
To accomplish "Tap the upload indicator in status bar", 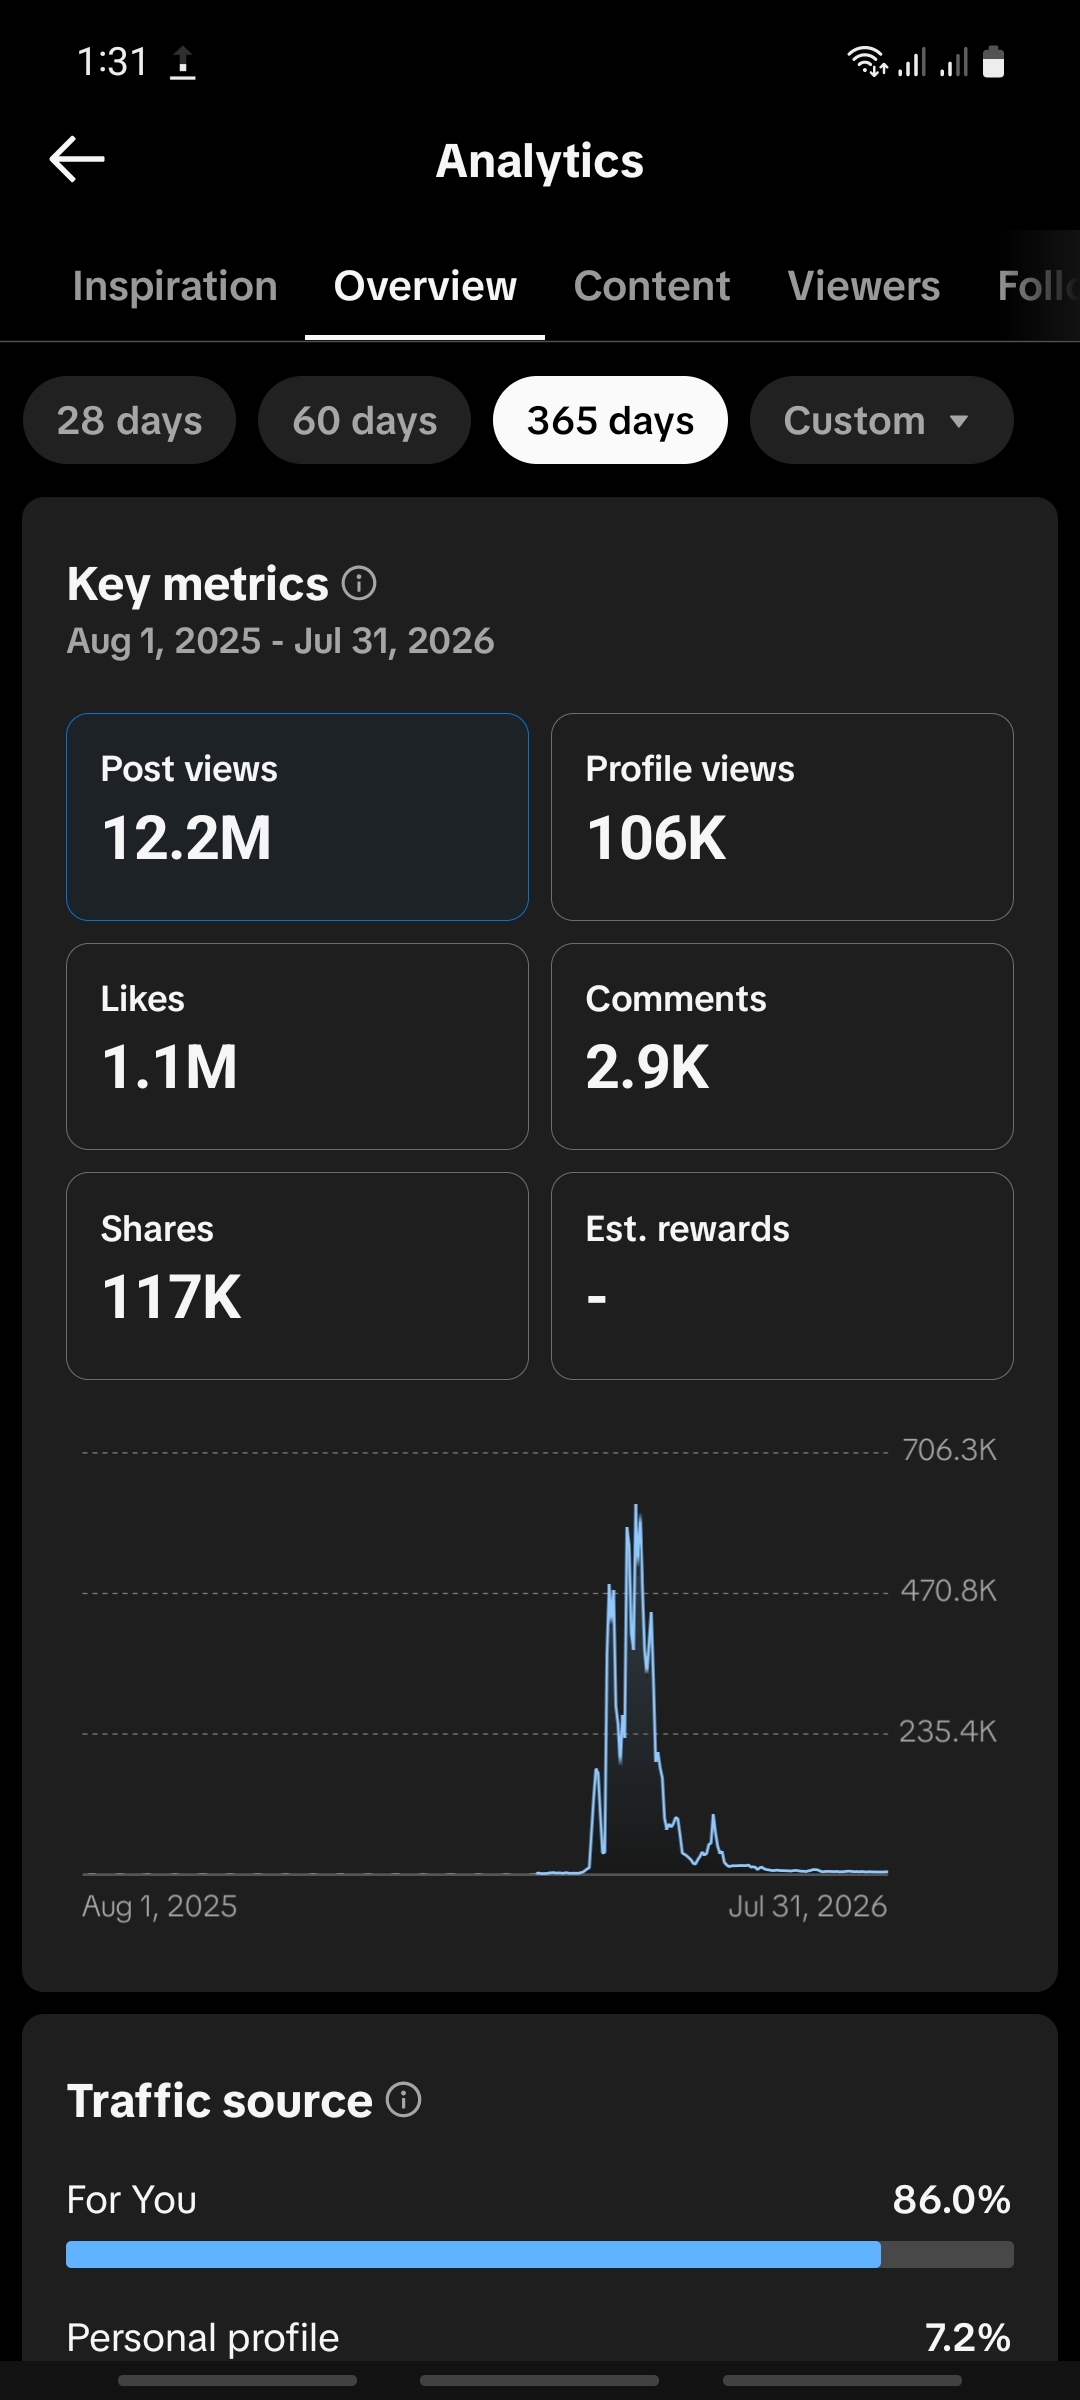I will tap(182, 62).
